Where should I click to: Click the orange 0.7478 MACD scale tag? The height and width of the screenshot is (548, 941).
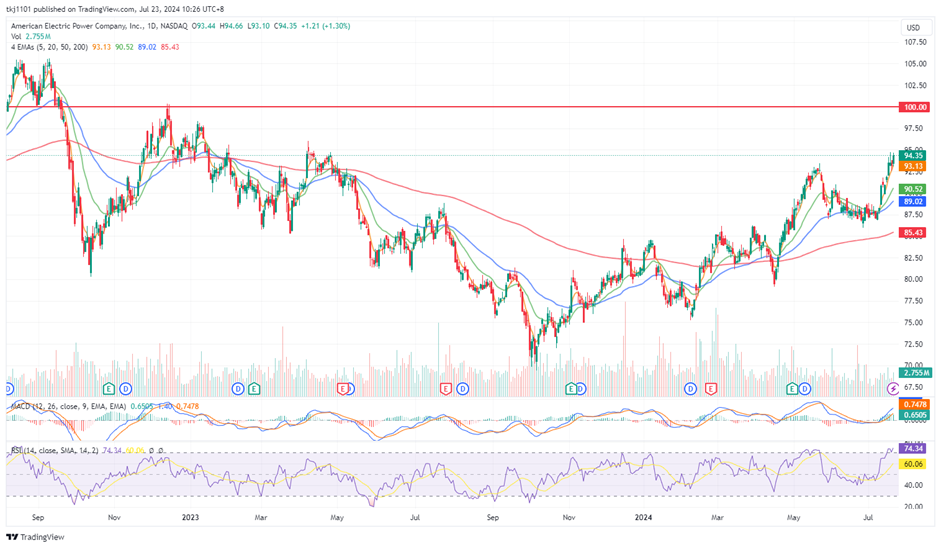tap(915, 405)
